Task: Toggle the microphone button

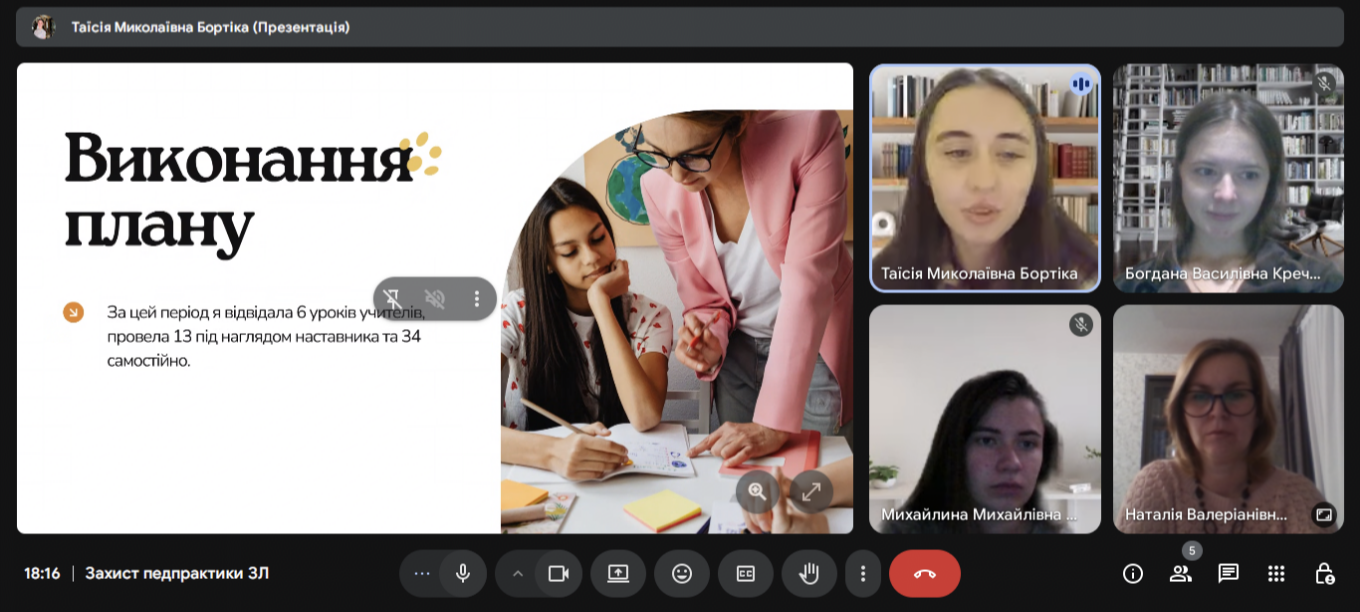Action: [x=463, y=573]
